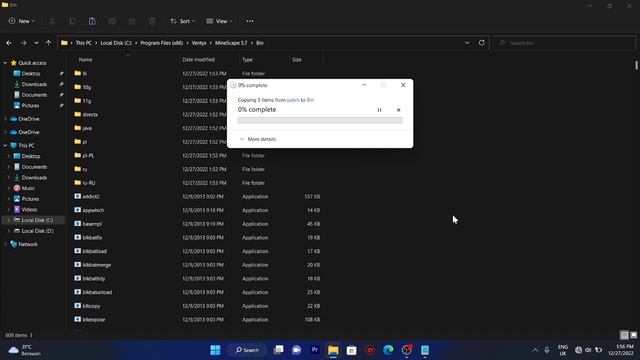Viewport: 640px width, 360px height.
Task: Click the file list vertical scrollbar
Action: pos(636,65)
